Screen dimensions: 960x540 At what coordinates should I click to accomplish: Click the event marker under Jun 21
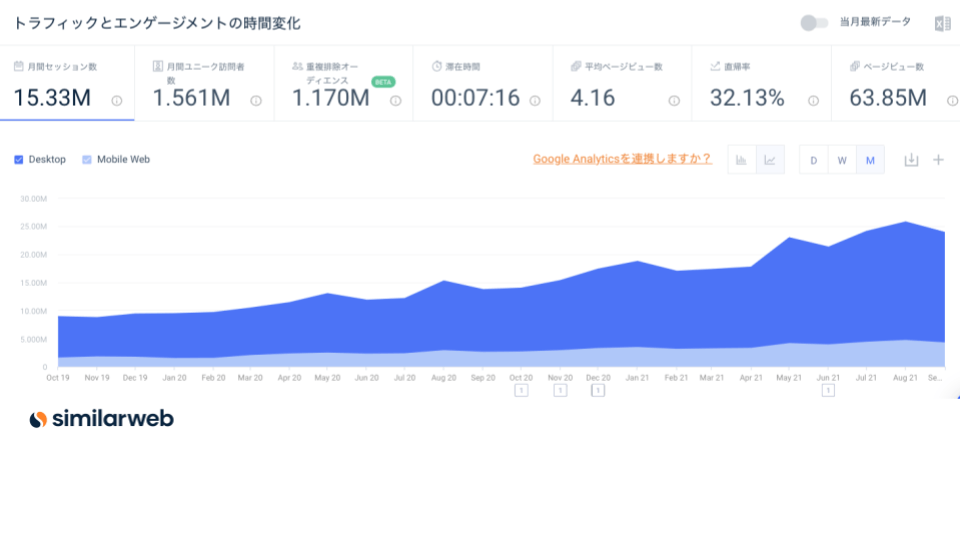828,390
